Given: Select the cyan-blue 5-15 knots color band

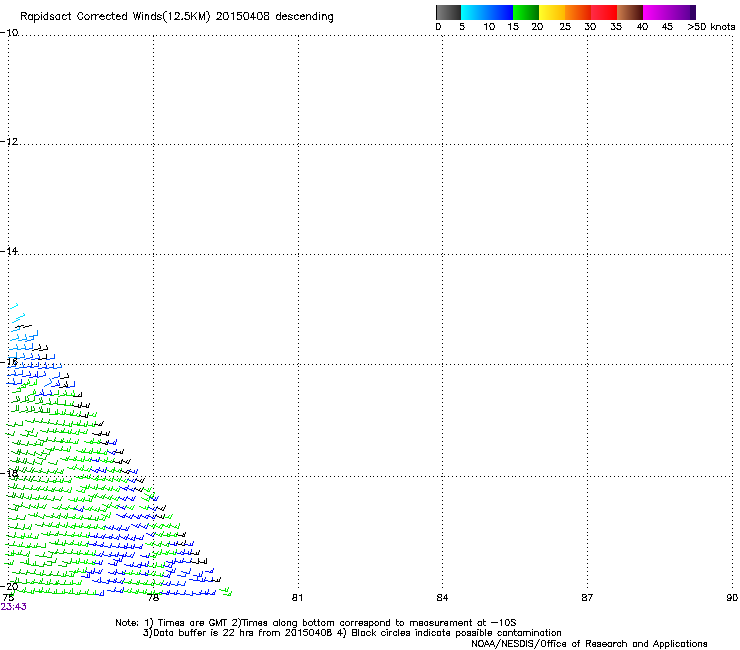Looking at the screenshot, I should click(487, 12).
